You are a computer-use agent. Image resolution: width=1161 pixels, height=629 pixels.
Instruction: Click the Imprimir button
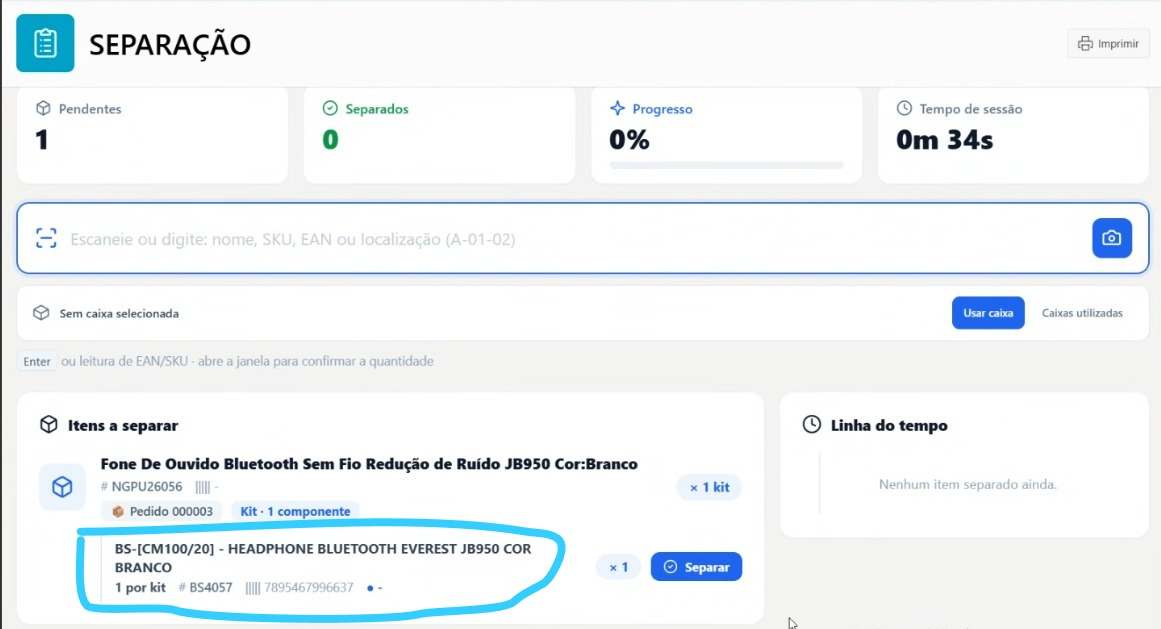click(x=1108, y=44)
